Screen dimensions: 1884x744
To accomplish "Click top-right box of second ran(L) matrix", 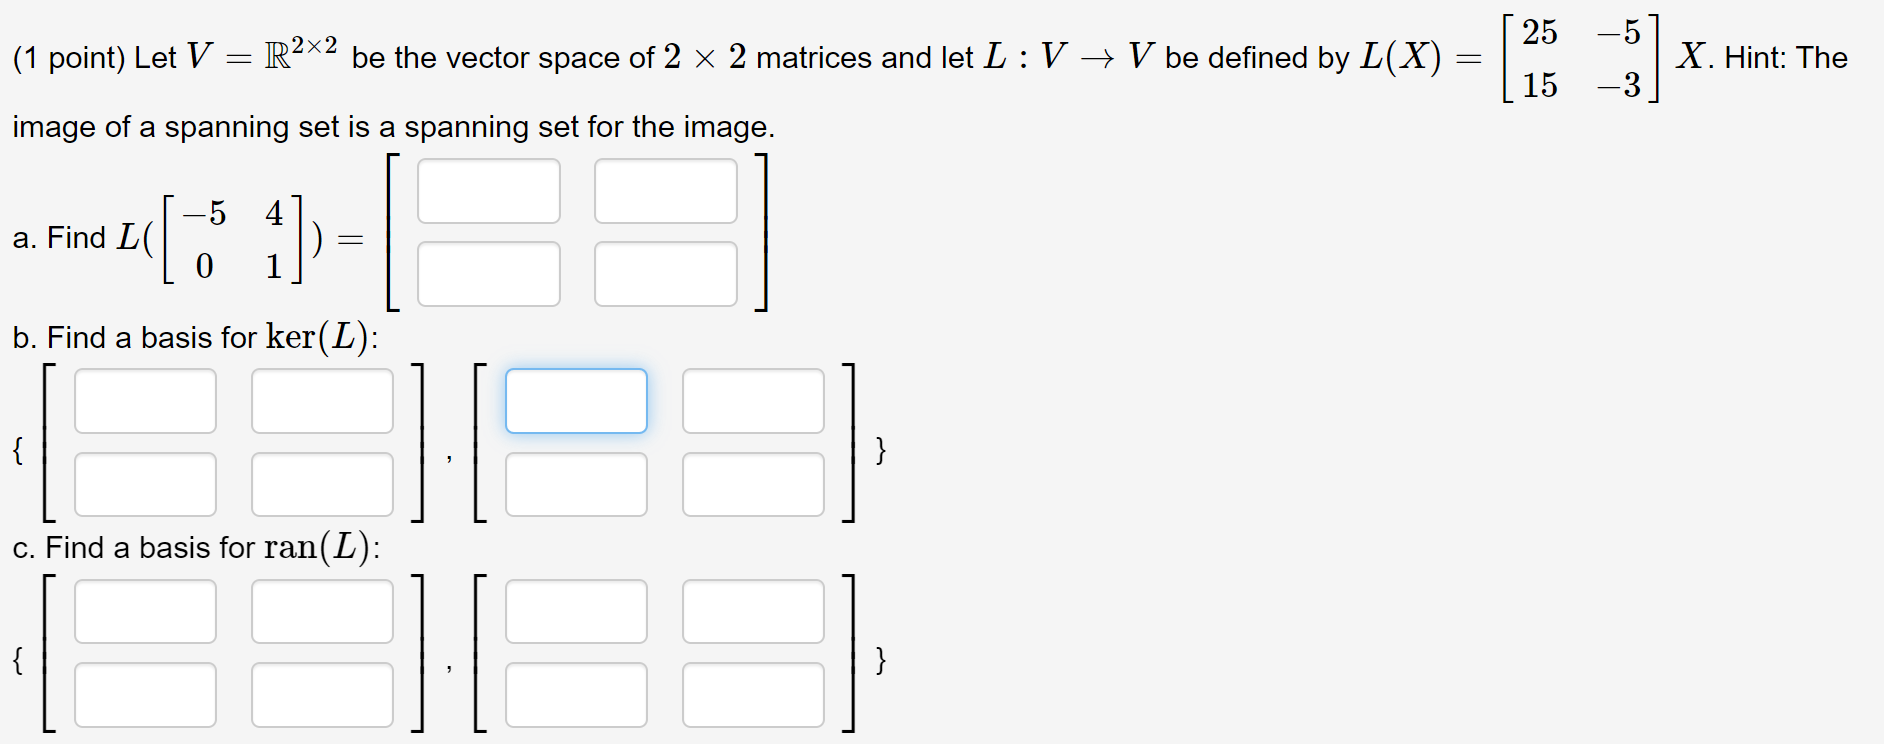I will pos(753,611).
